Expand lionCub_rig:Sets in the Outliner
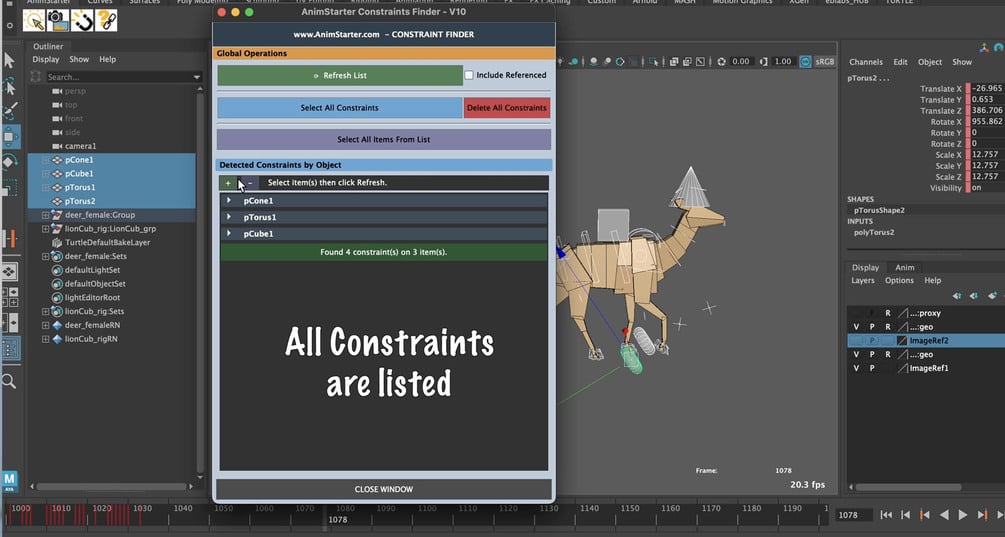 [46, 311]
